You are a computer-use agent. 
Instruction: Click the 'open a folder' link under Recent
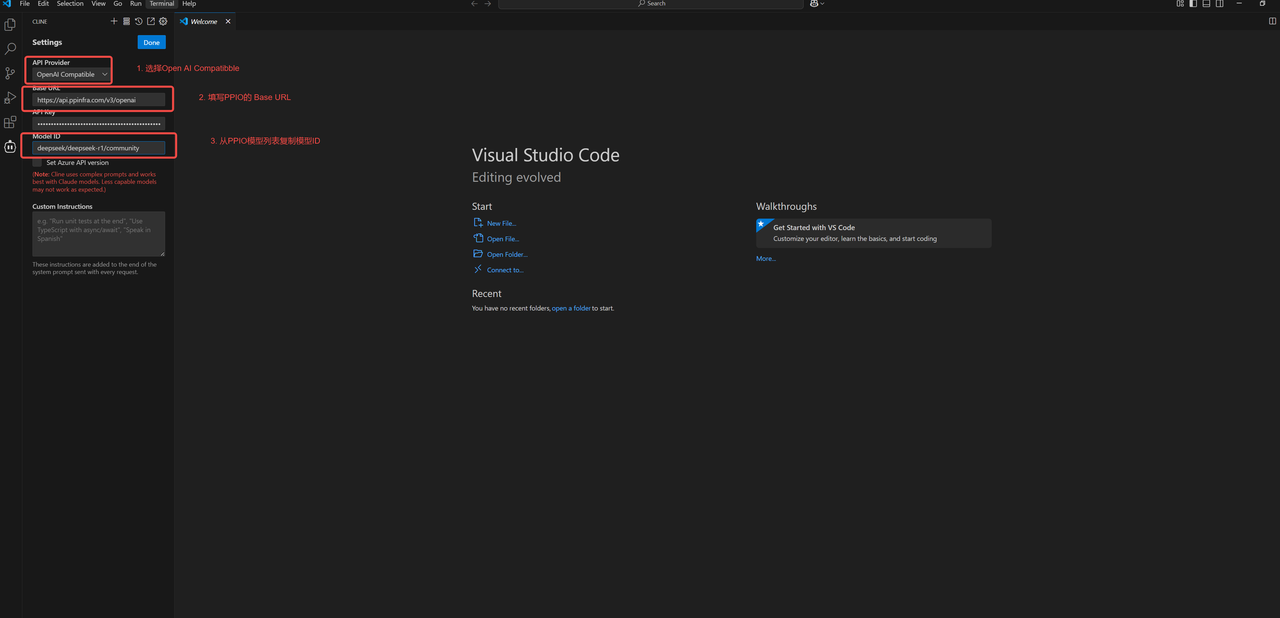tap(571, 308)
